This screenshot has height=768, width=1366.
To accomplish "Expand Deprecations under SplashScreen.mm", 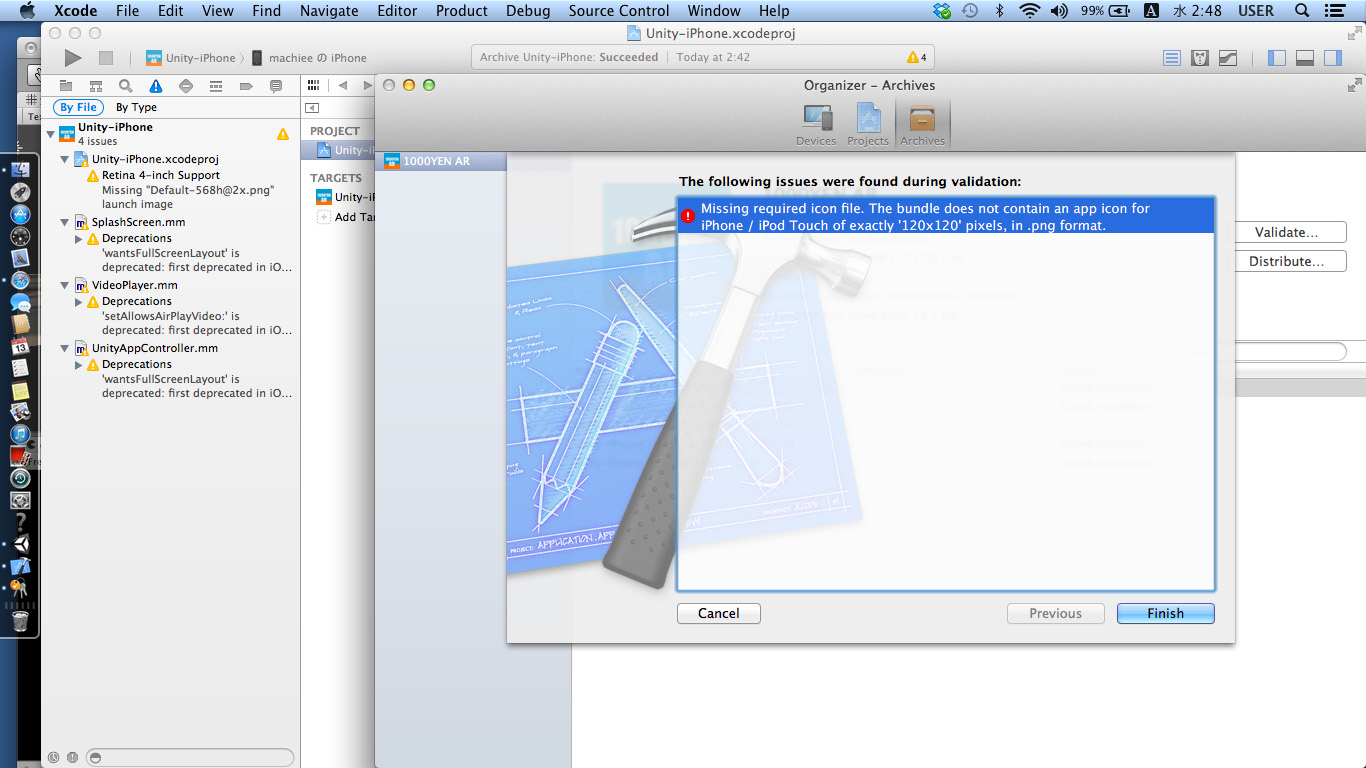I will pos(79,239).
